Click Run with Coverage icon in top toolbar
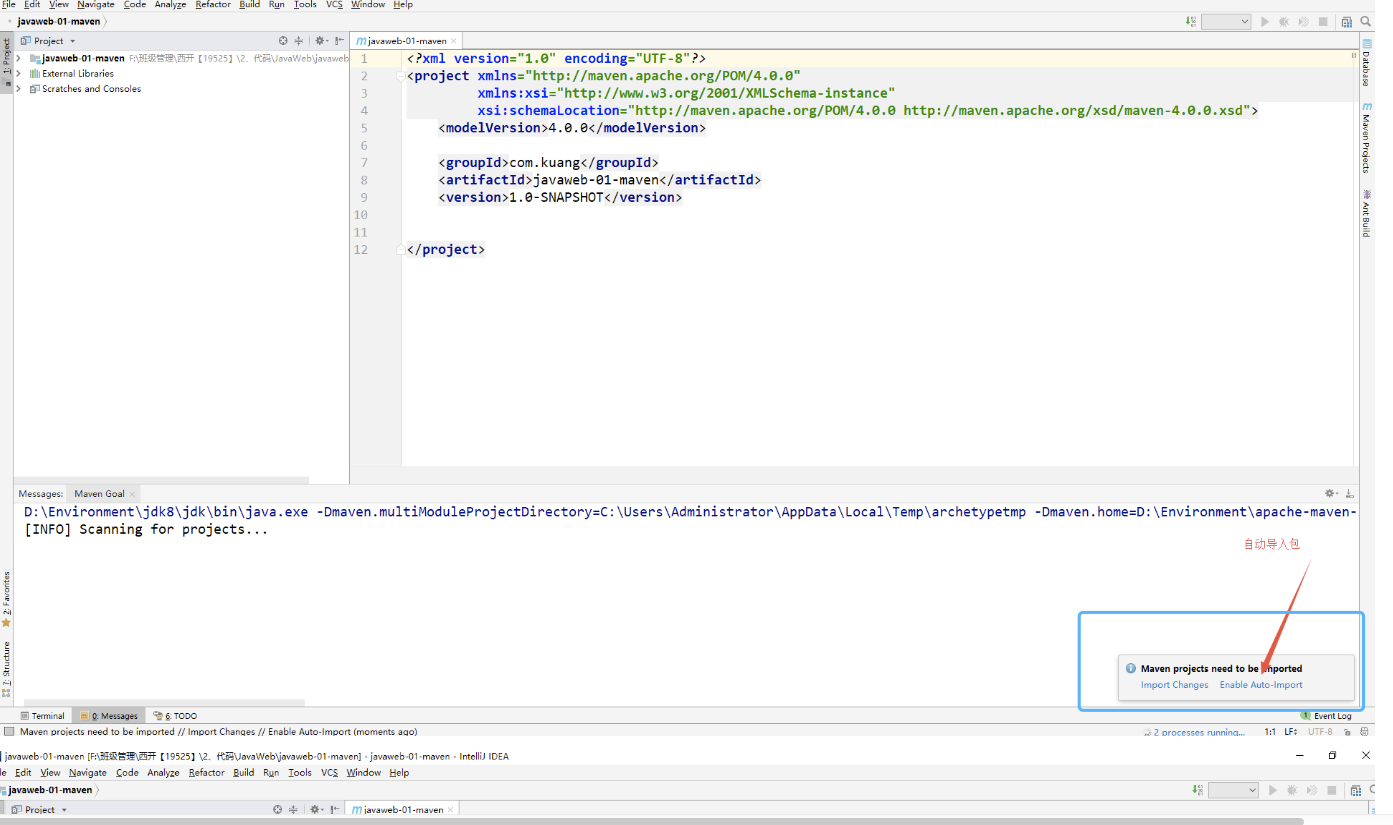1393x825 pixels. (1304, 21)
